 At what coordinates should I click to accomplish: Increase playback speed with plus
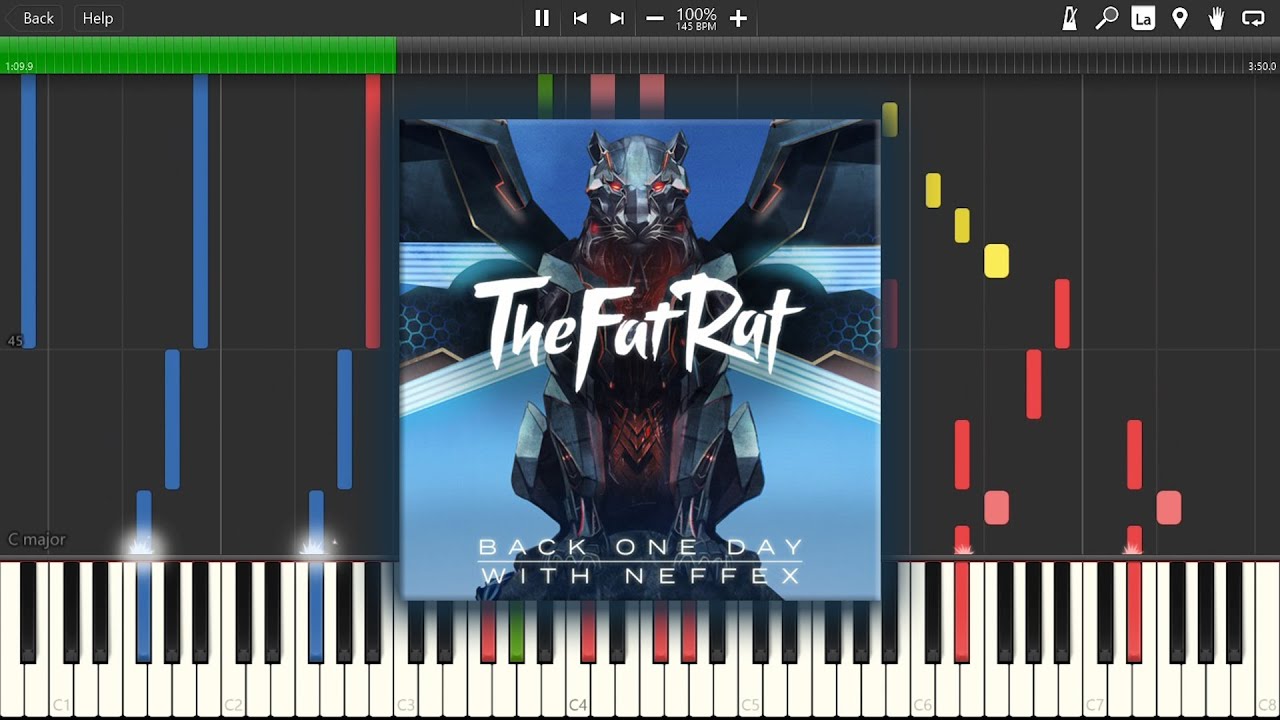(738, 18)
